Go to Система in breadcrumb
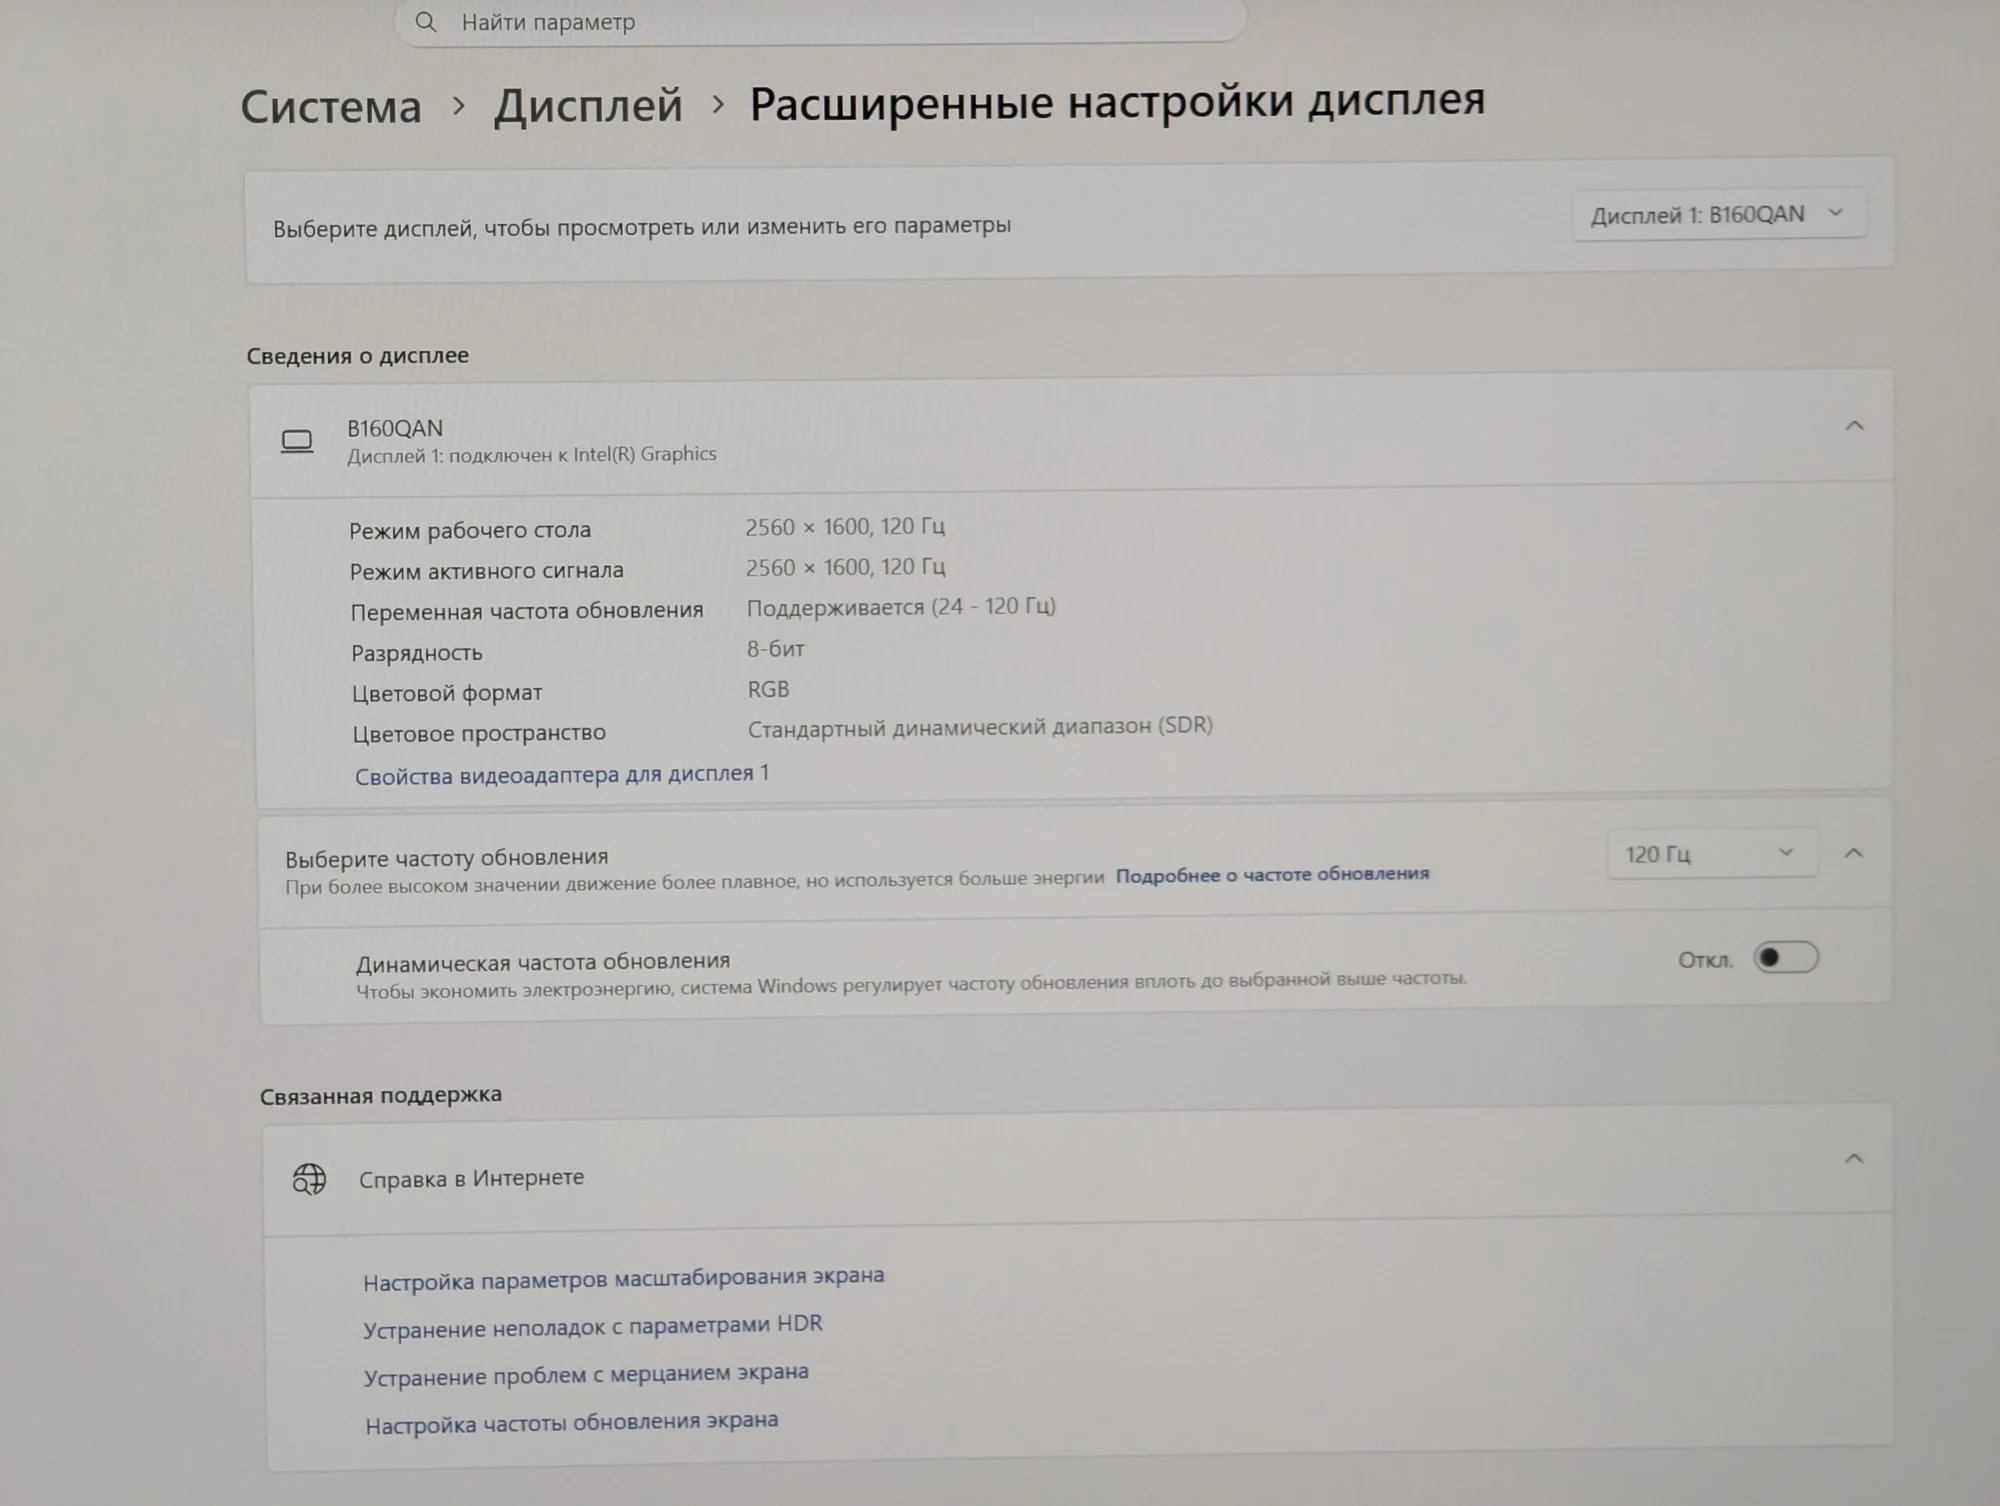Viewport: 2000px width, 1506px height. click(x=331, y=106)
